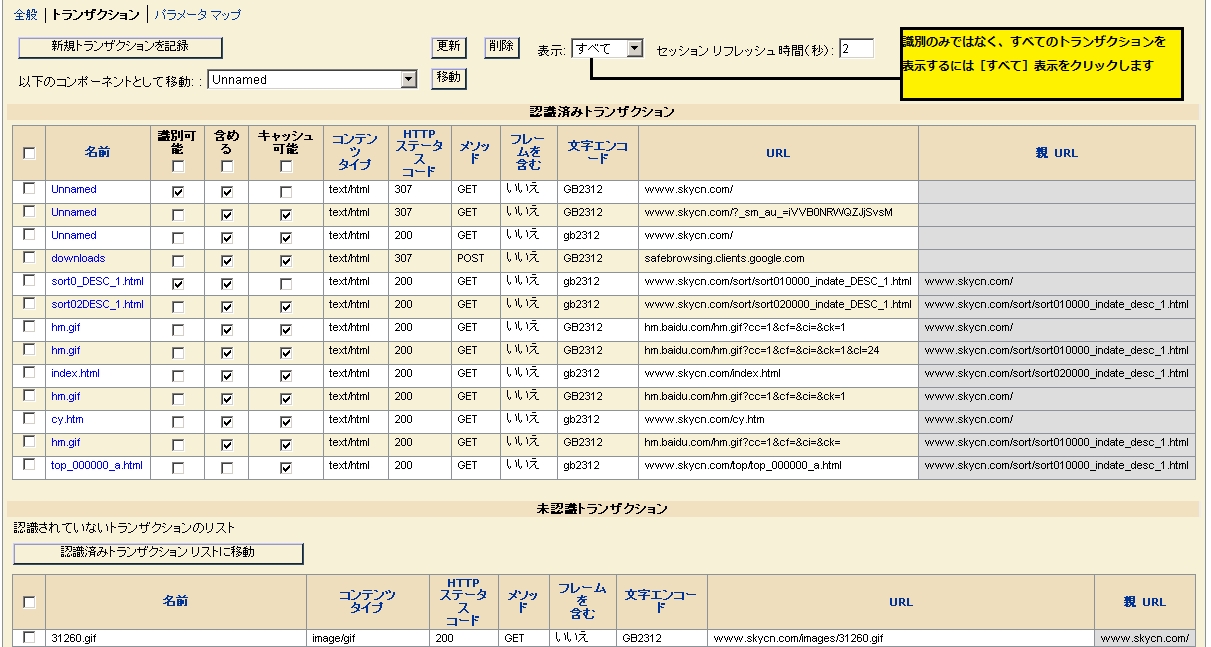Click the 削除 button
Image resolution: width=1211 pixels, height=647 pixels.
[x=501, y=47]
